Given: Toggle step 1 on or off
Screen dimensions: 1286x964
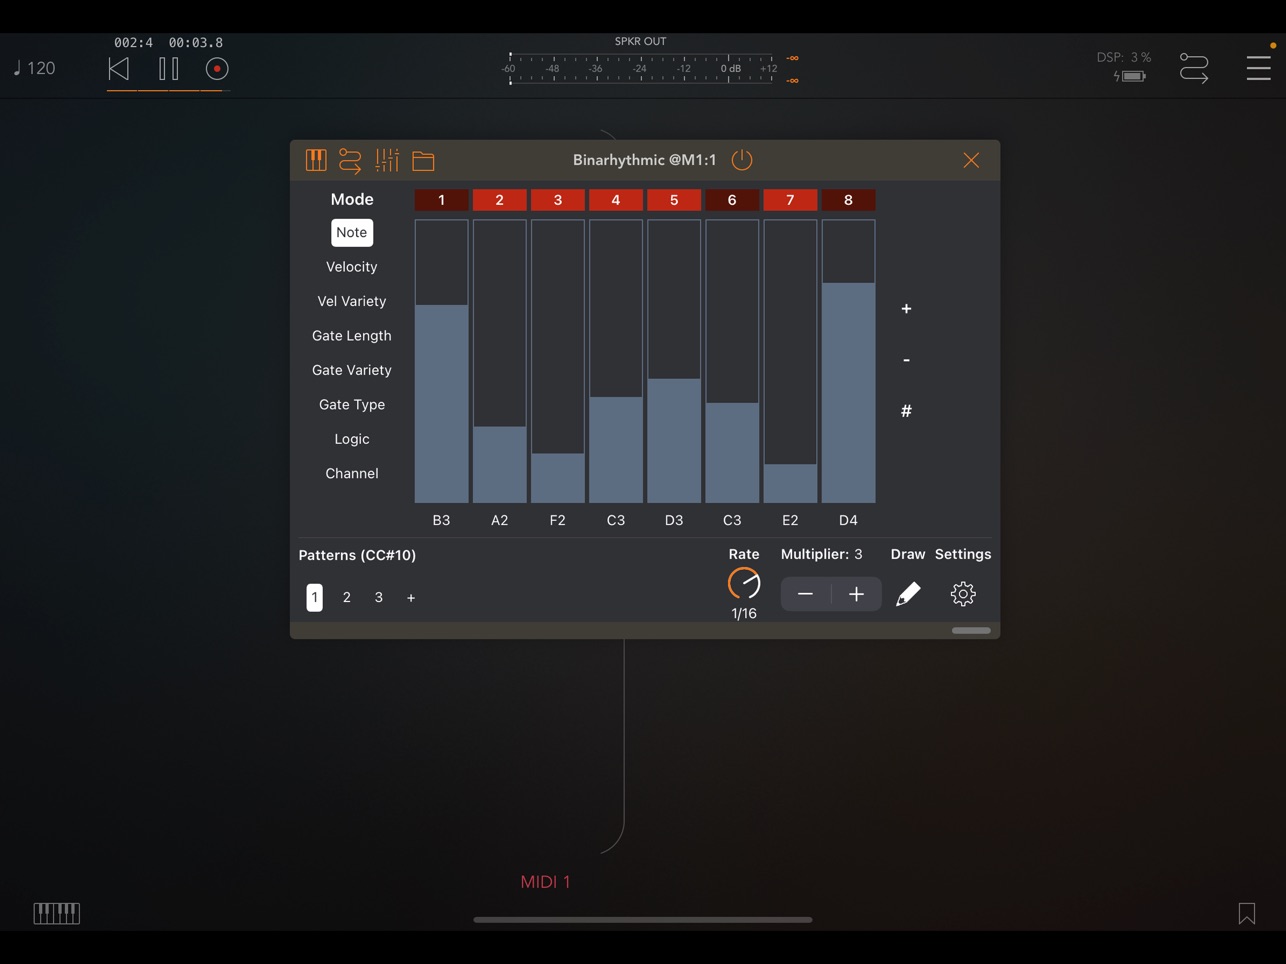Looking at the screenshot, I should point(441,200).
